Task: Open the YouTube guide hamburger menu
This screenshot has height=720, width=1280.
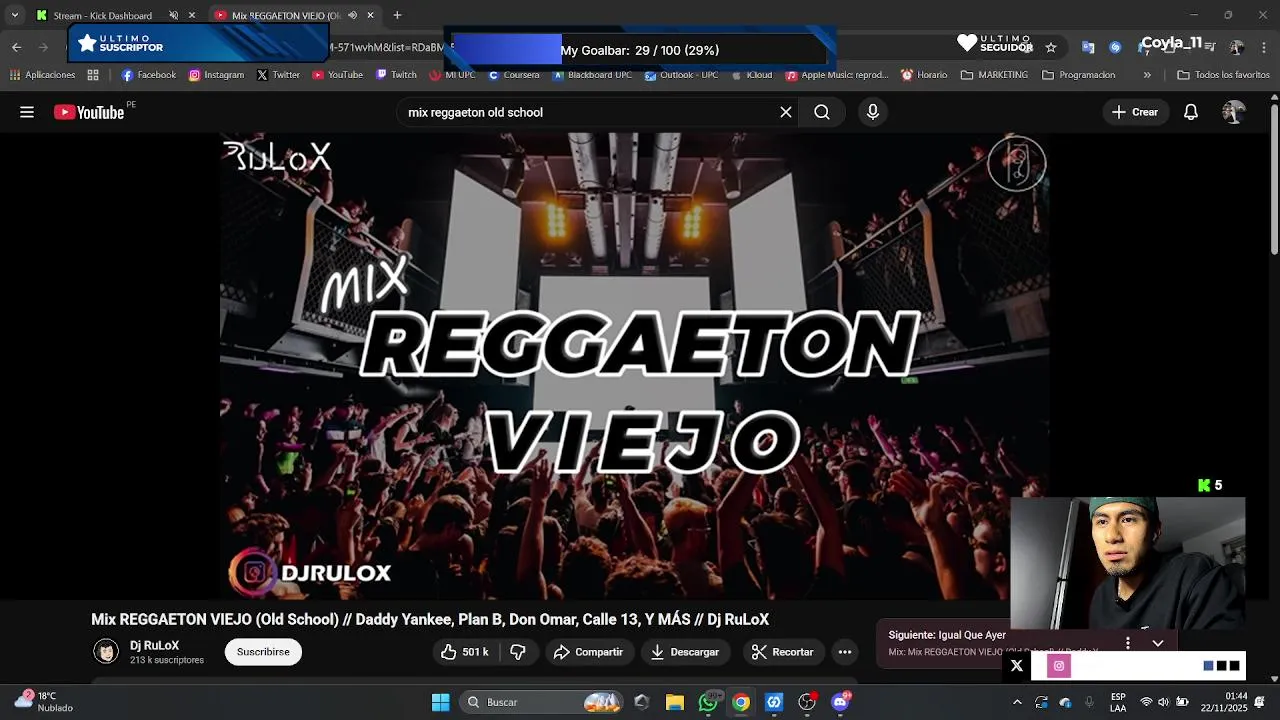Action: pyautogui.click(x=27, y=112)
